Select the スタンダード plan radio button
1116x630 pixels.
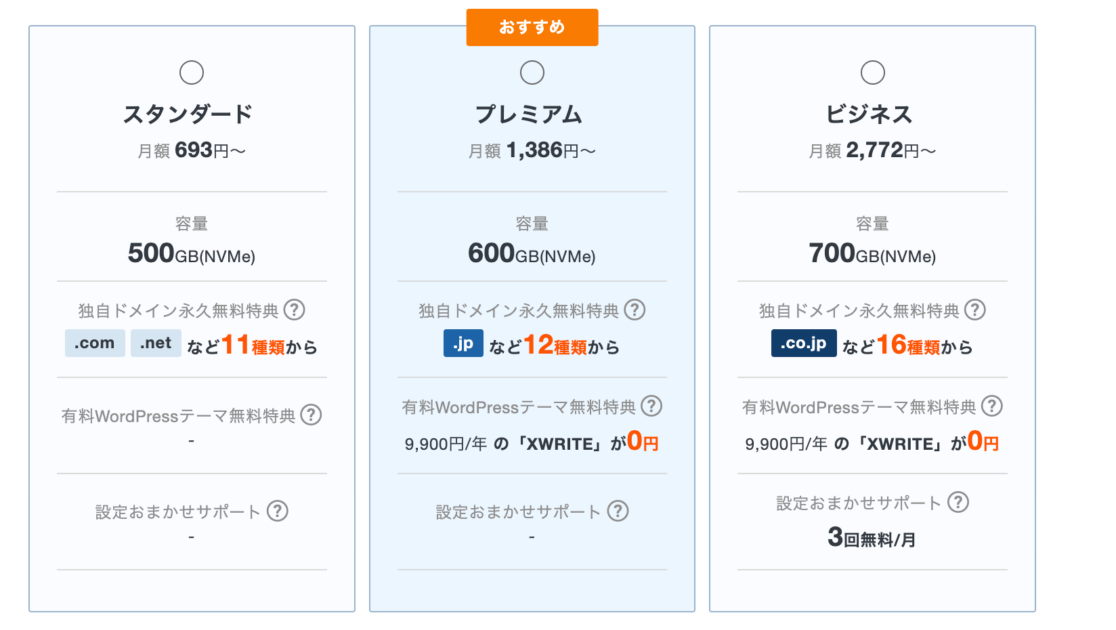tap(191, 73)
